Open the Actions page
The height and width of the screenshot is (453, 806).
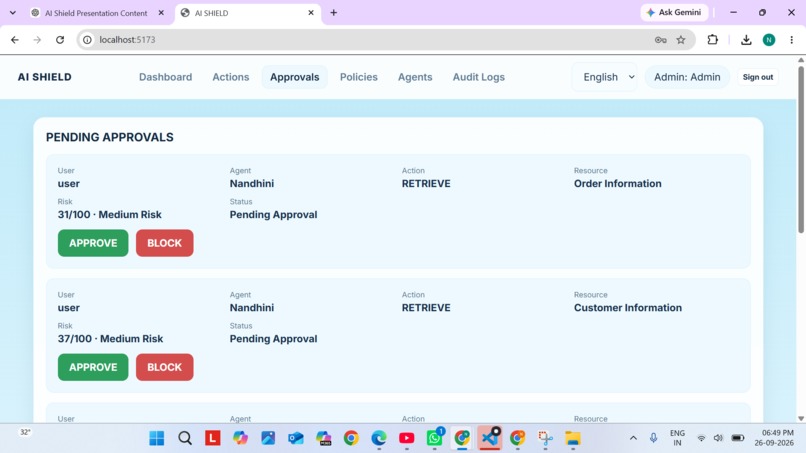click(x=231, y=77)
